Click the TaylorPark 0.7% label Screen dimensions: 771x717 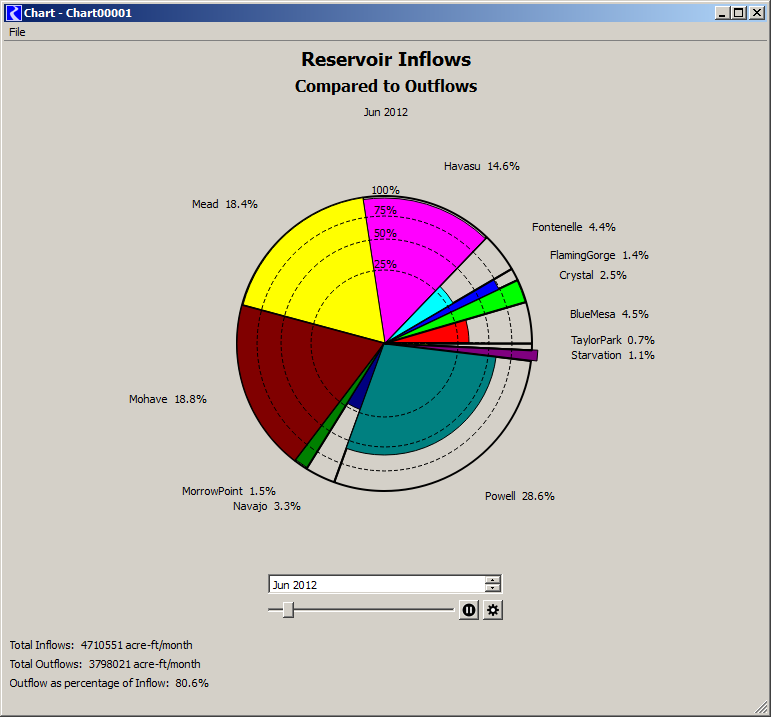point(613,340)
